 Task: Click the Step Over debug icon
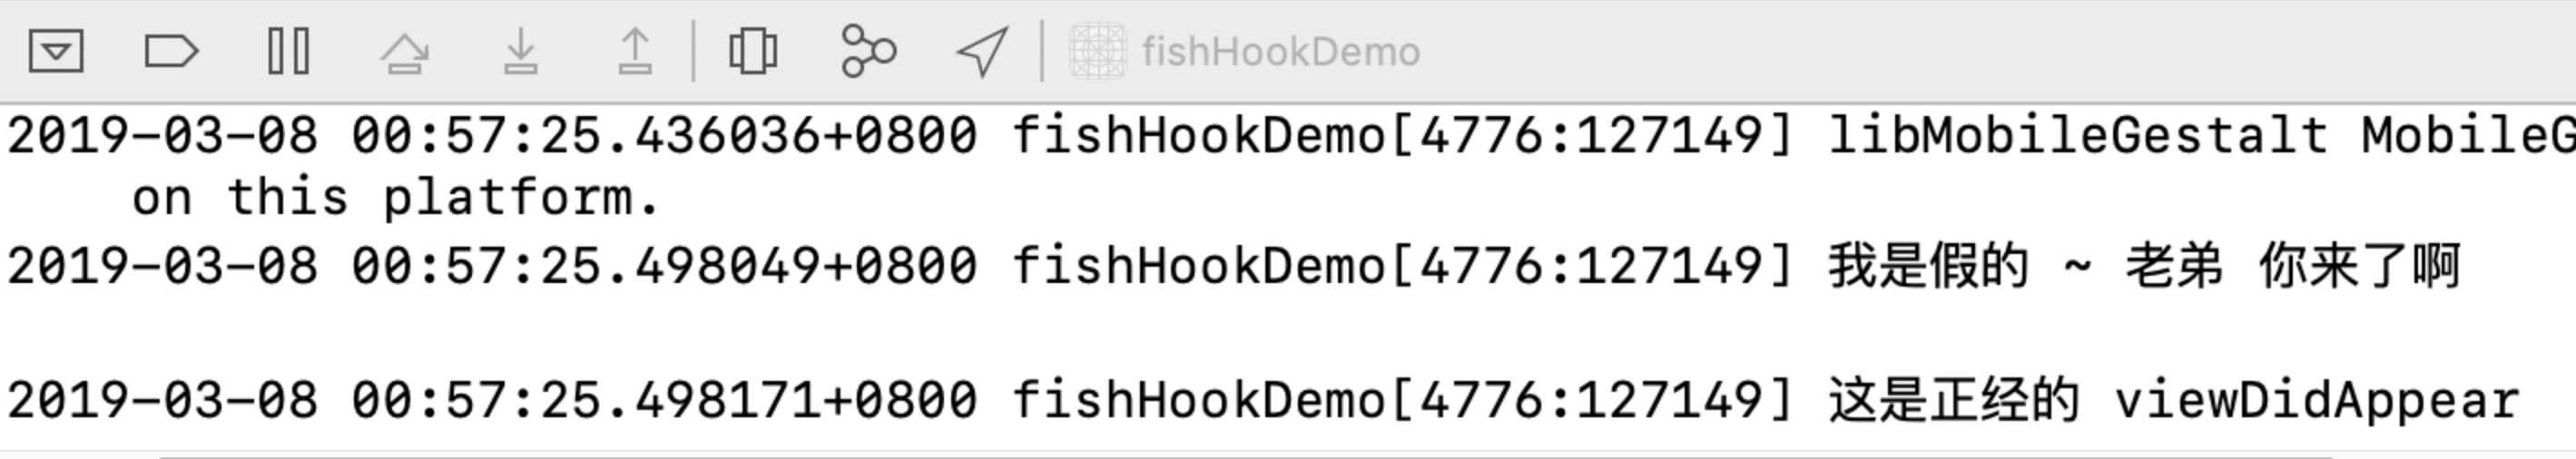pos(405,51)
